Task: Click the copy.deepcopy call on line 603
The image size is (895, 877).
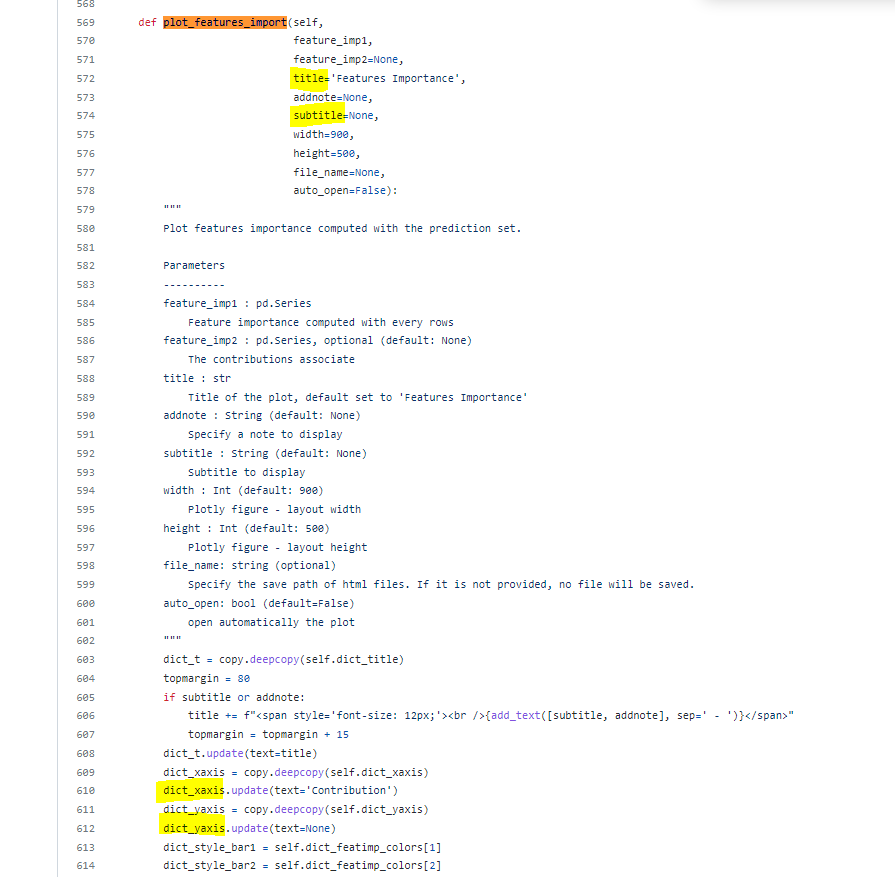Action: click(x=258, y=659)
